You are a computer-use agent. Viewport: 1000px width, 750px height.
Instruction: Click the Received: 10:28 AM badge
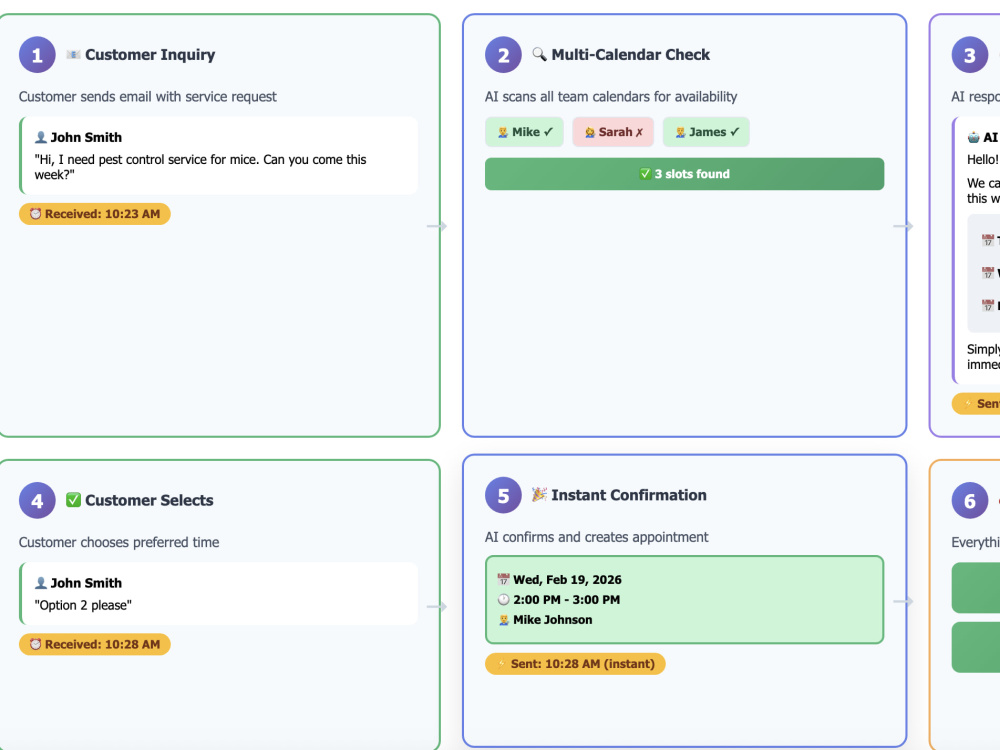pos(94,645)
